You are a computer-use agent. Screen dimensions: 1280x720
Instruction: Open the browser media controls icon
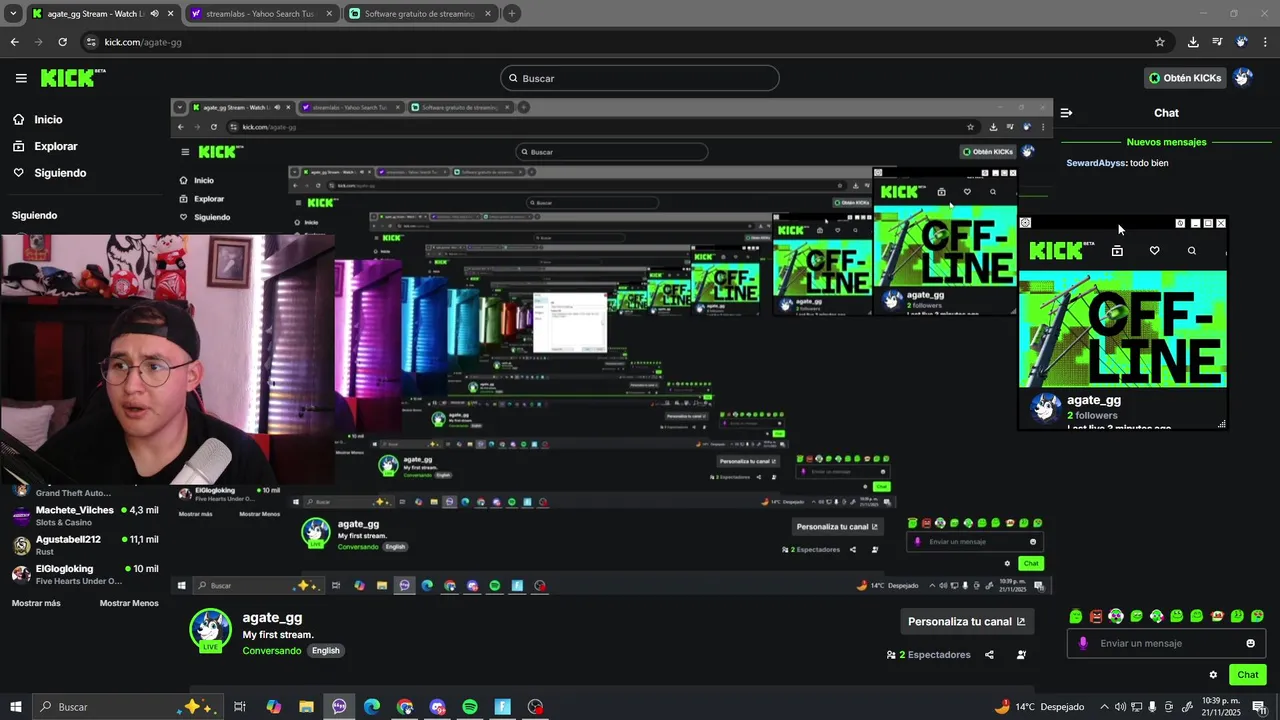pyautogui.click(x=1217, y=42)
